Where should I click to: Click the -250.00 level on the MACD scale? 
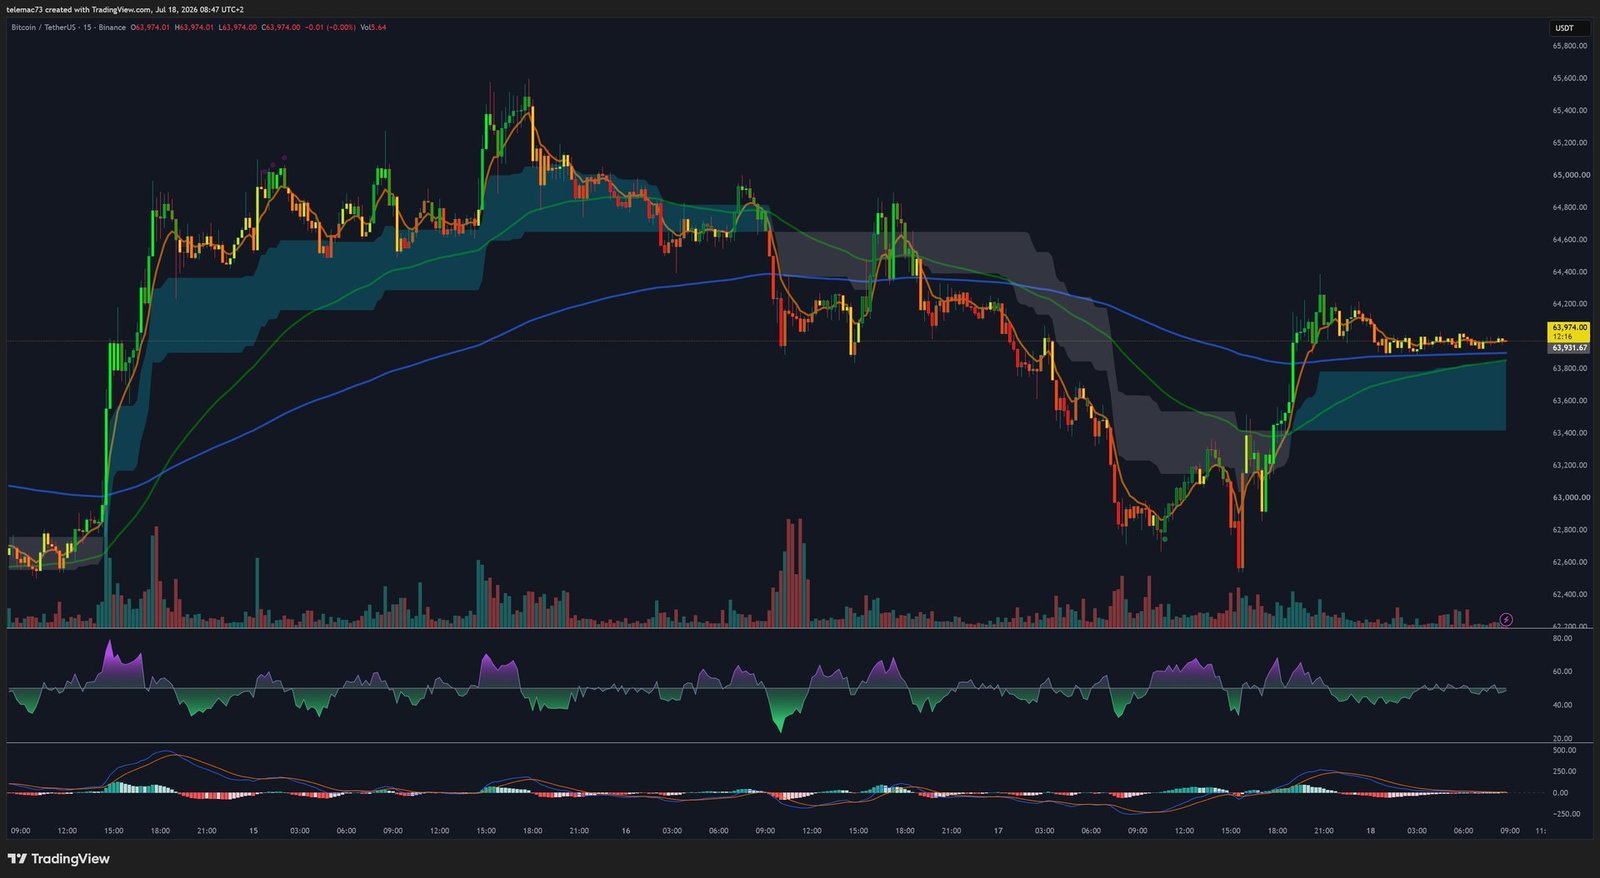tap(1566, 814)
